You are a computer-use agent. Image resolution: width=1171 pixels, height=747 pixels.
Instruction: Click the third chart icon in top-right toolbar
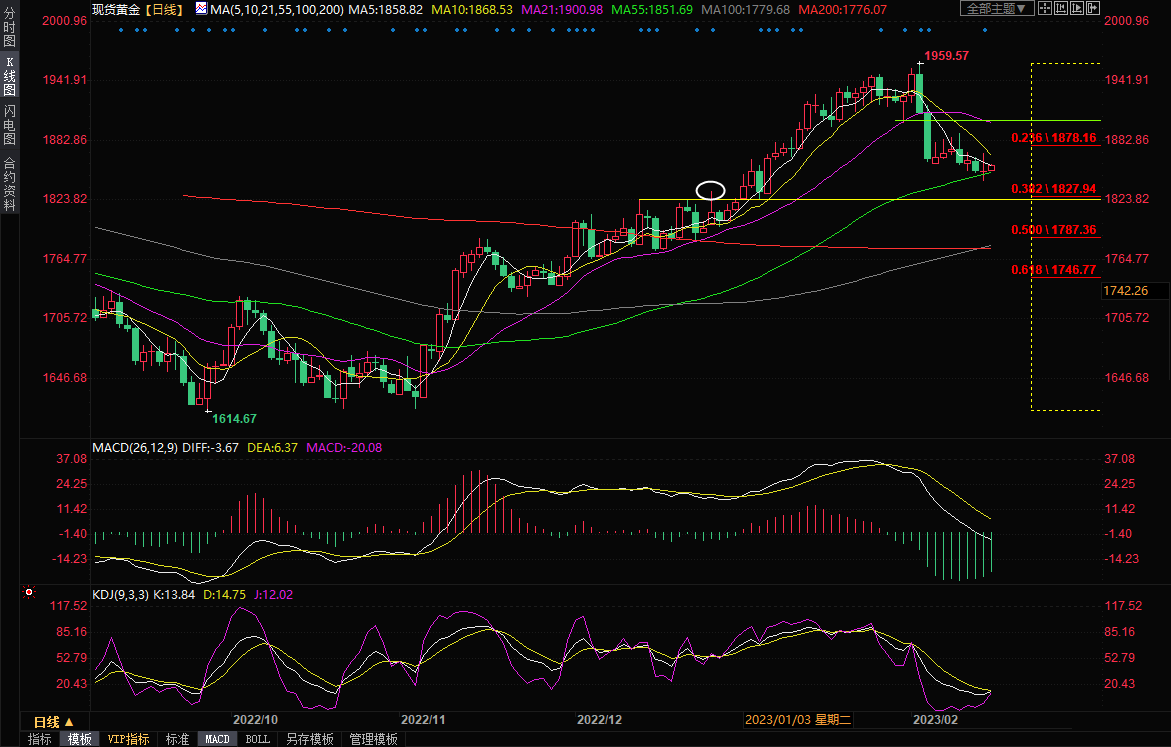pyautogui.click(x=1075, y=8)
